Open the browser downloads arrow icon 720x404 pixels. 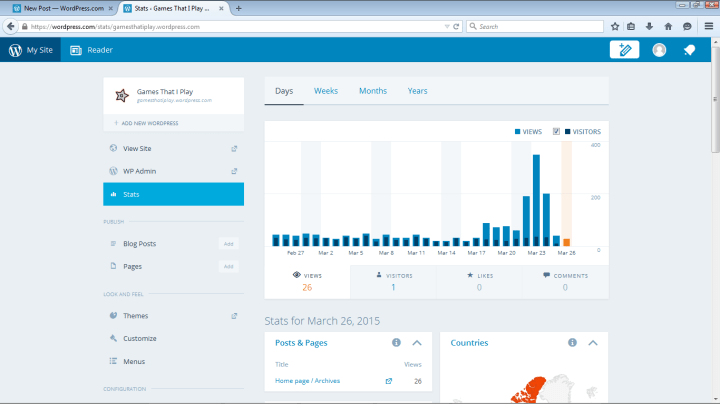(x=649, y=27)
